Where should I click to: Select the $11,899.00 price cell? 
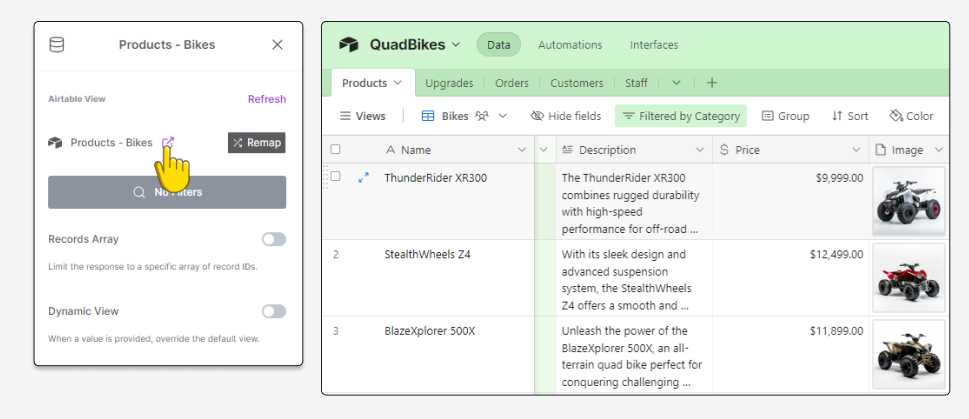click(791, 355)
